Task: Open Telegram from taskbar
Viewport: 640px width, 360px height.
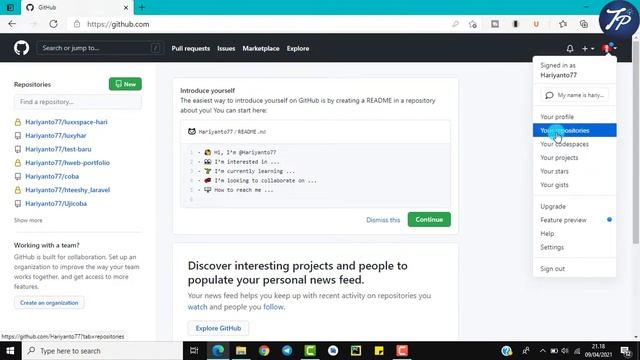Action: (x=287, y=351)
